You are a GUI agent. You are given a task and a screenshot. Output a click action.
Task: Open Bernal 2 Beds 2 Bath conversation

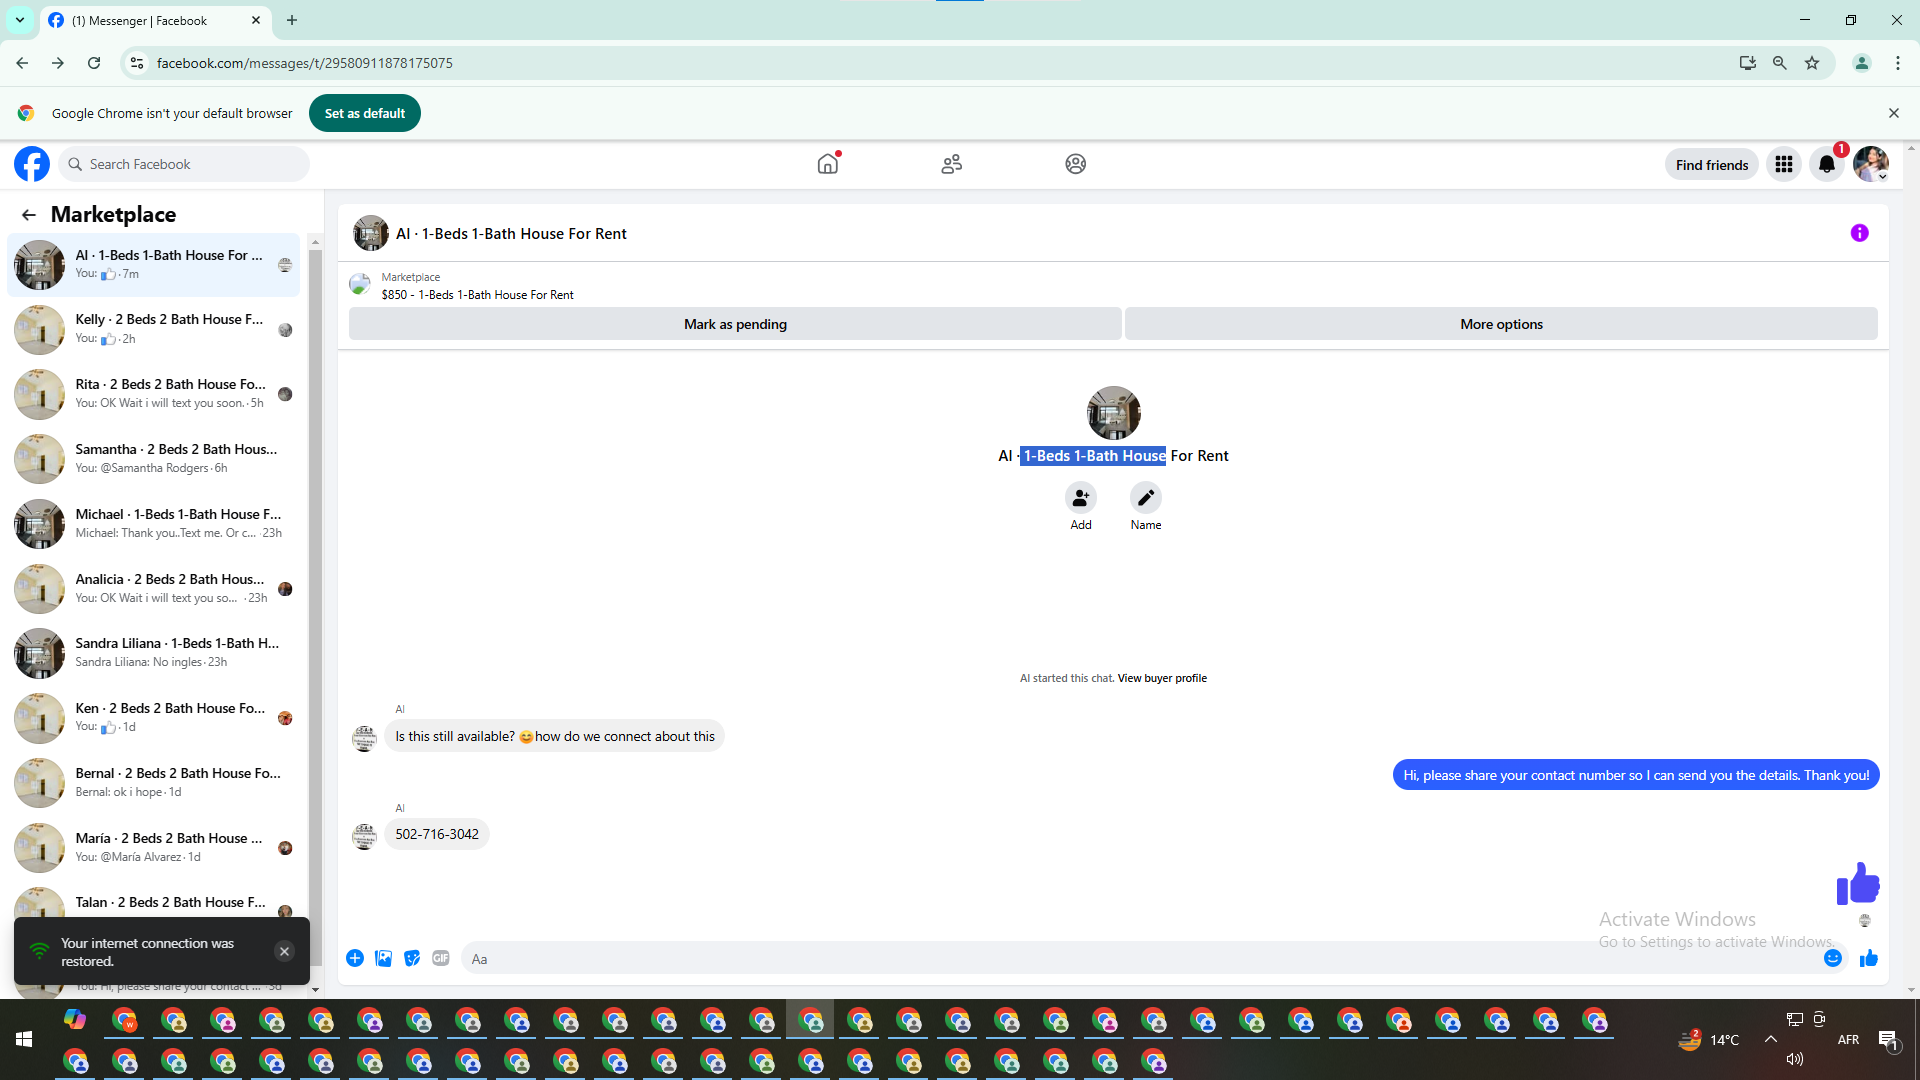point(153,783)
